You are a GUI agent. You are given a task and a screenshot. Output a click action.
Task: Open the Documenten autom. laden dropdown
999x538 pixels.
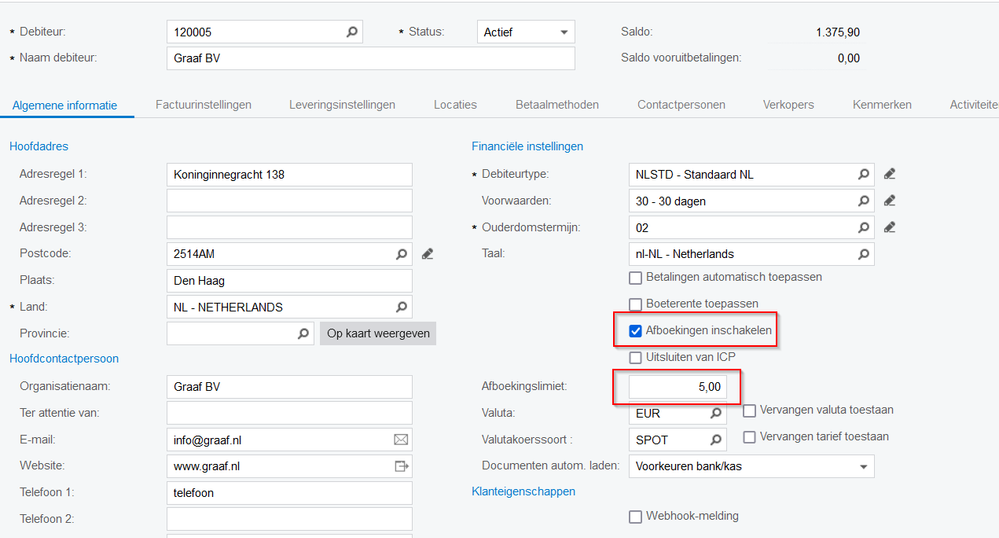click(x=751, y=466)
